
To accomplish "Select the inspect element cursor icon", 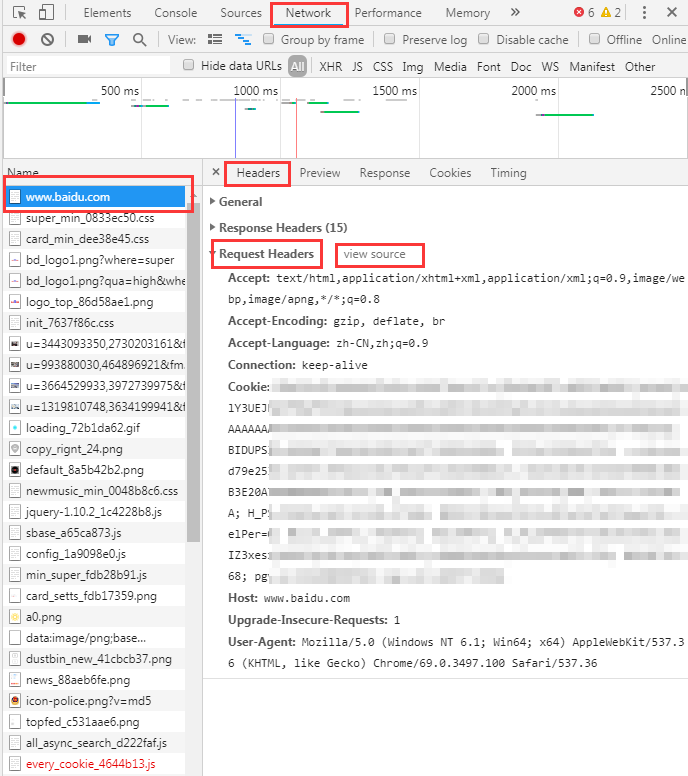I will click(x=19, y=13).
